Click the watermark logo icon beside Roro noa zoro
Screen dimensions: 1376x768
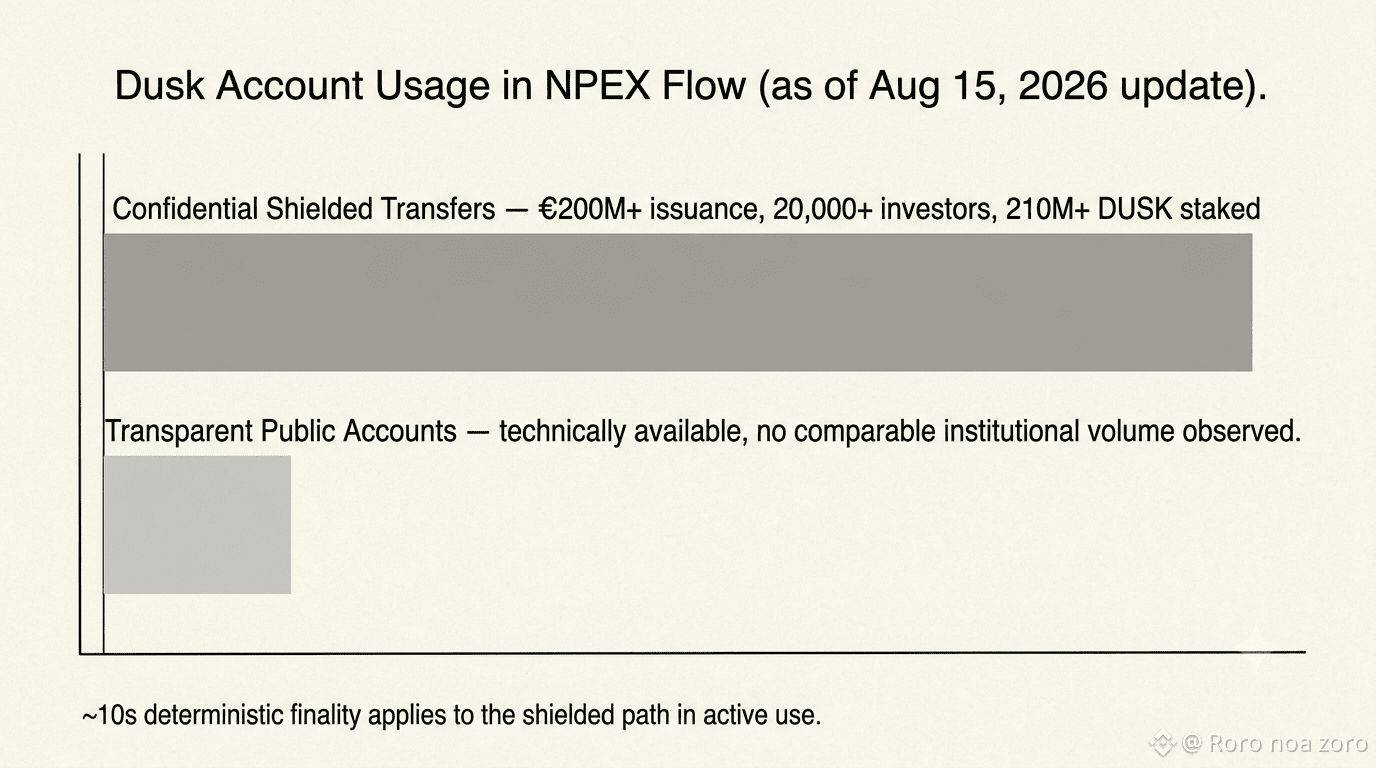pos(1162,743)
